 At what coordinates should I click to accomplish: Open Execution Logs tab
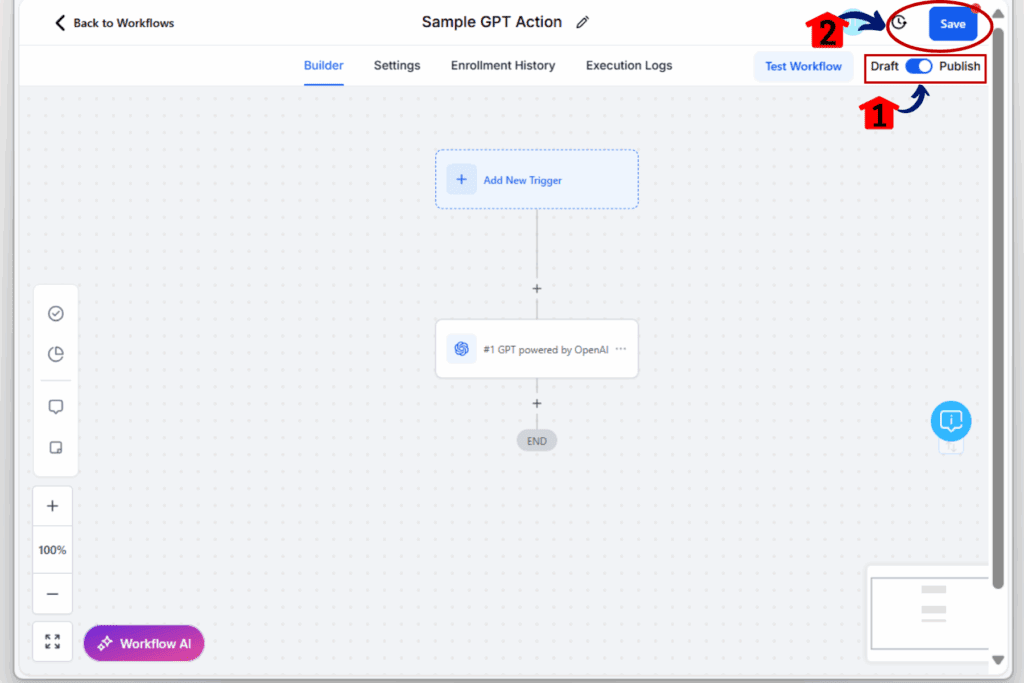(629, 65)
